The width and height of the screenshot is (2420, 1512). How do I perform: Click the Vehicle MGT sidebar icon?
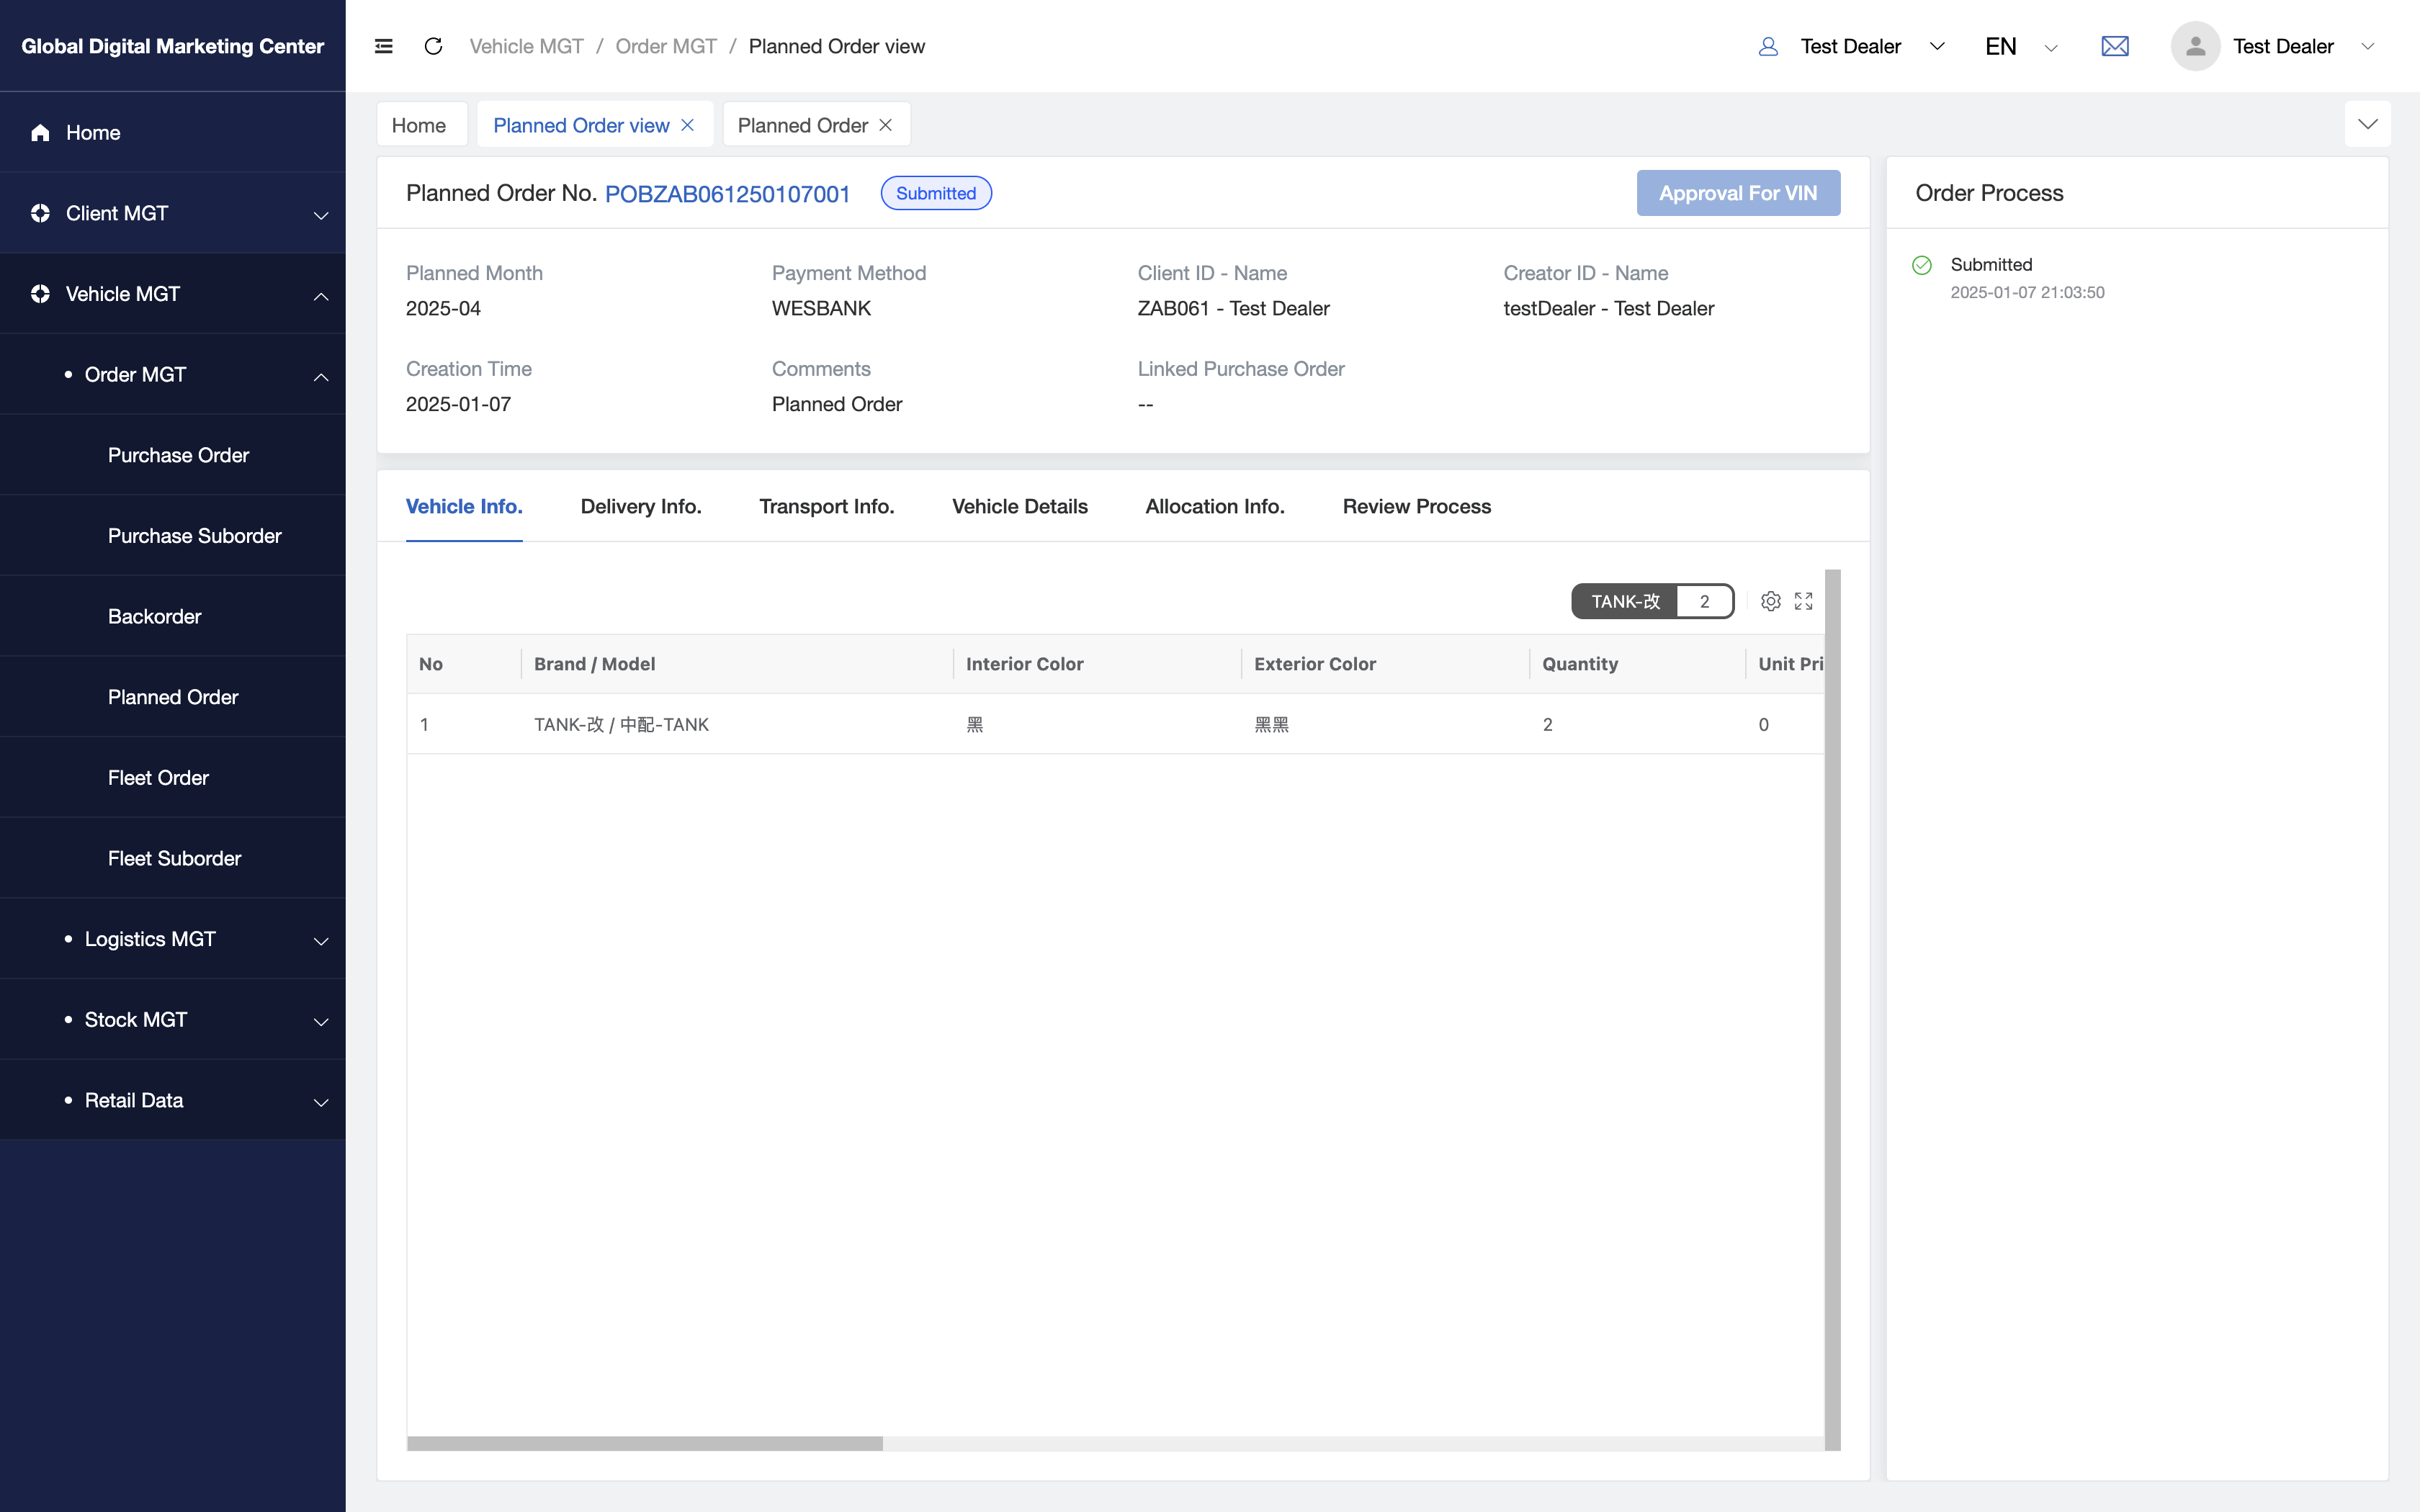click(40, 294)
